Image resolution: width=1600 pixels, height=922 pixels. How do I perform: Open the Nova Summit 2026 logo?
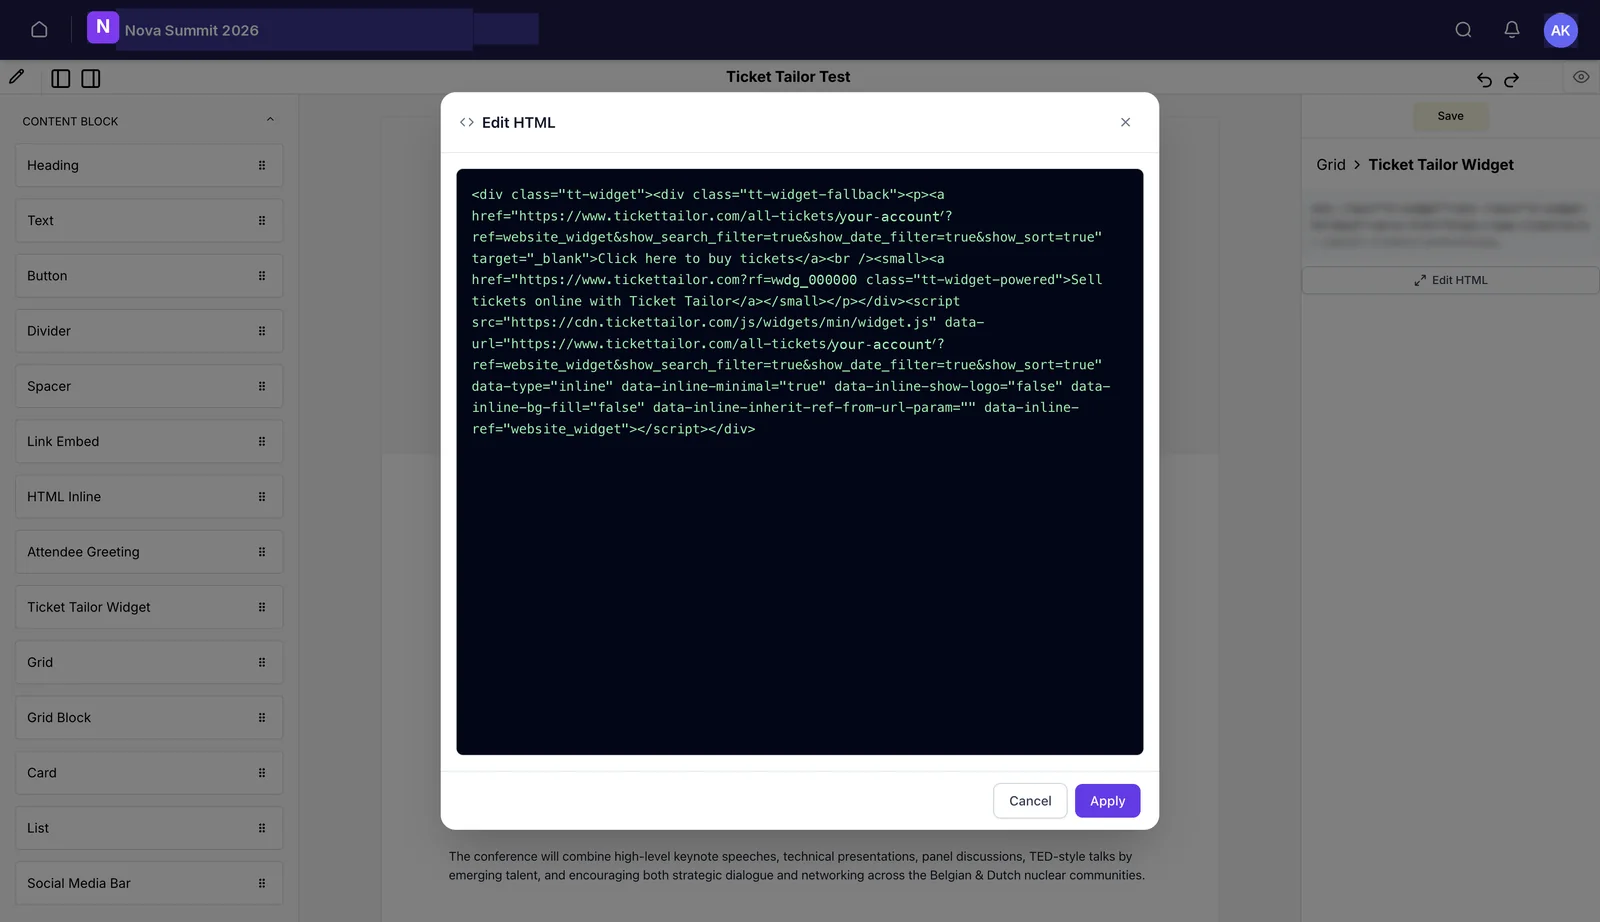point(103,27)
